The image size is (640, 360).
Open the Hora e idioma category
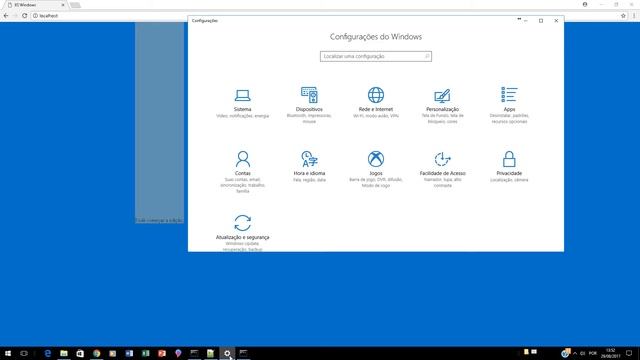tap(309, 166)
